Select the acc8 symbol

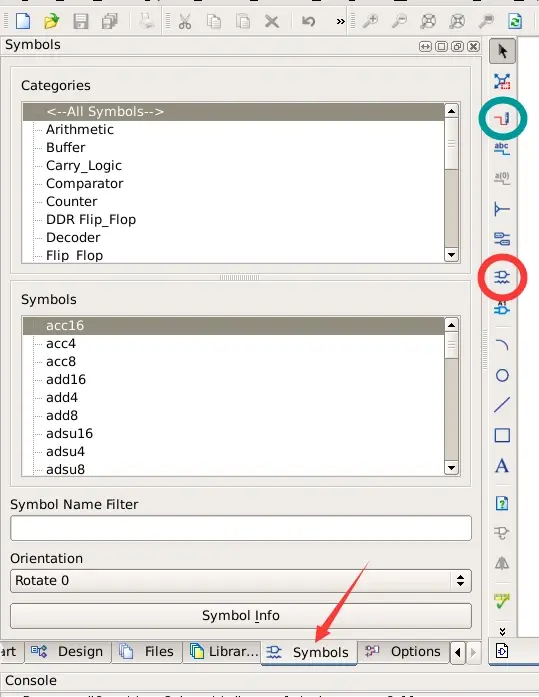(61, 361)
